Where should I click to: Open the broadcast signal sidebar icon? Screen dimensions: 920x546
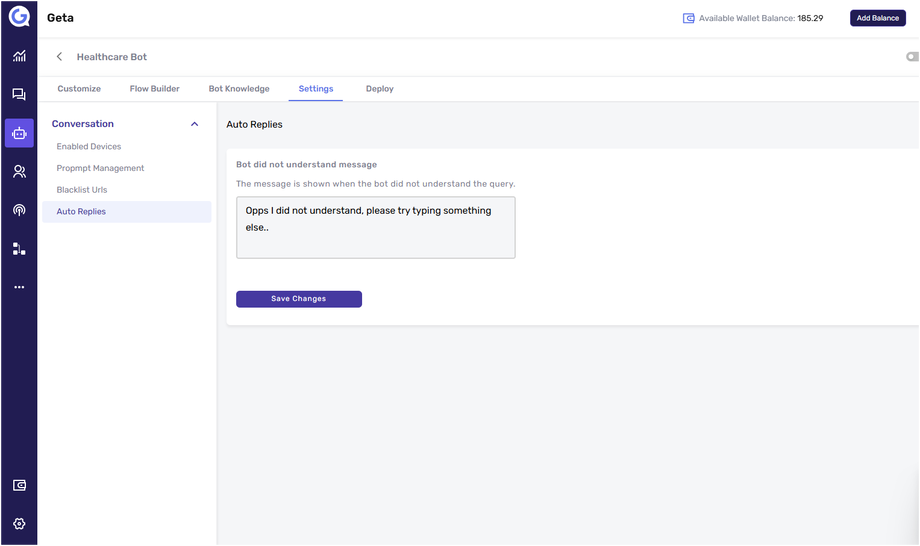pos(19,210)
